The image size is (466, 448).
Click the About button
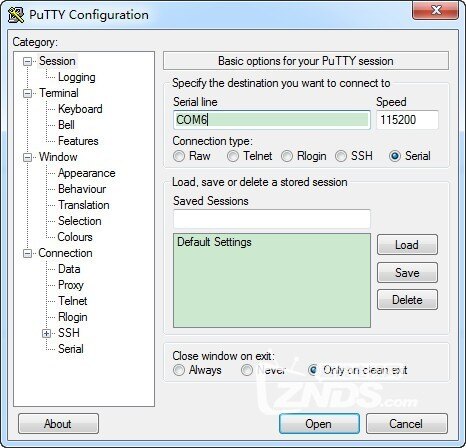coord(58,424)
